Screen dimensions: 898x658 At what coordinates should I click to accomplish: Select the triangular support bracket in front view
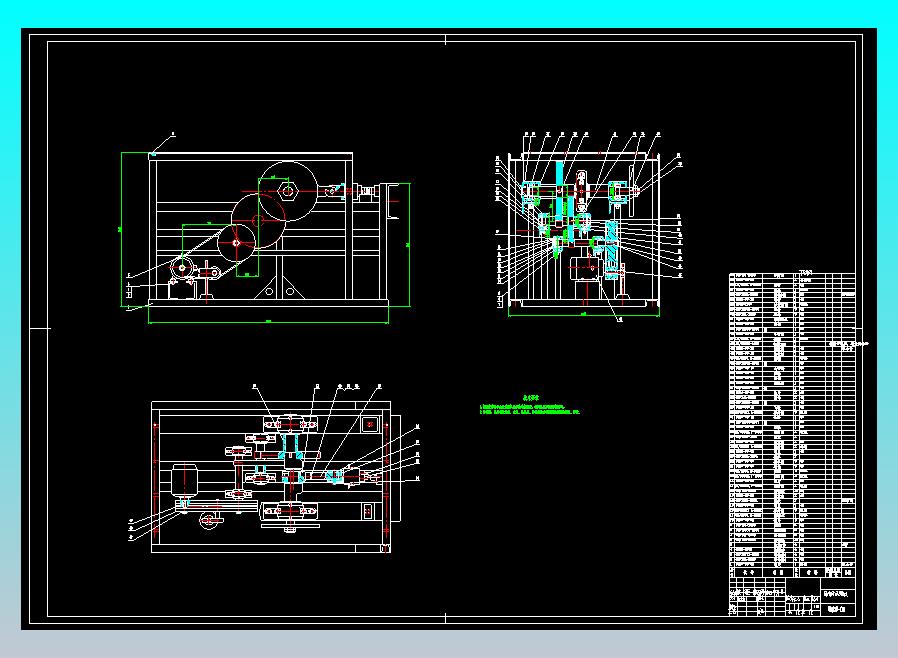pos(279,287)
